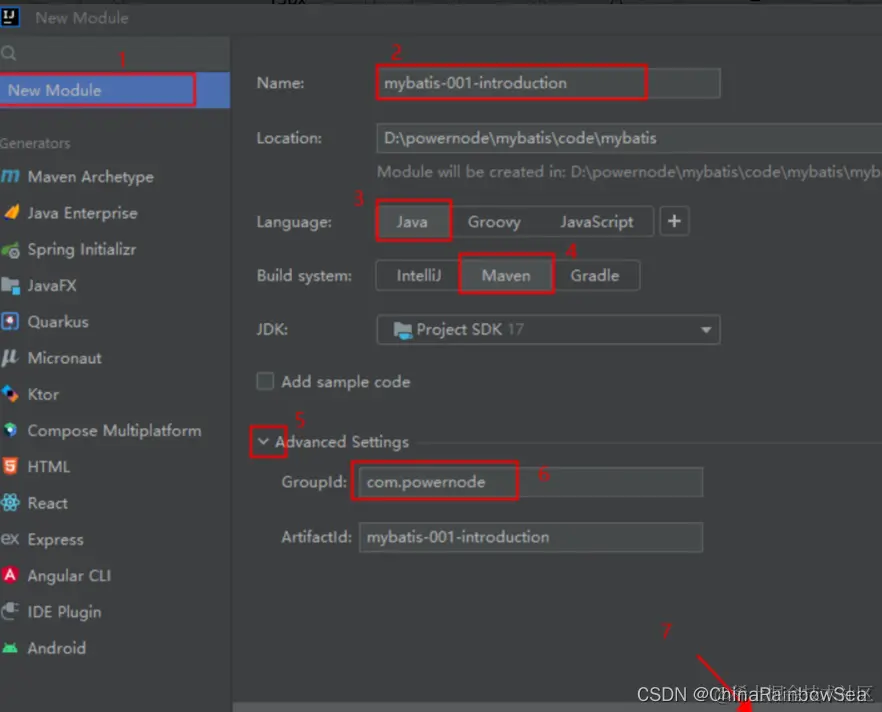
Task: Click the Generators section label
Action: tap(35, 143)
